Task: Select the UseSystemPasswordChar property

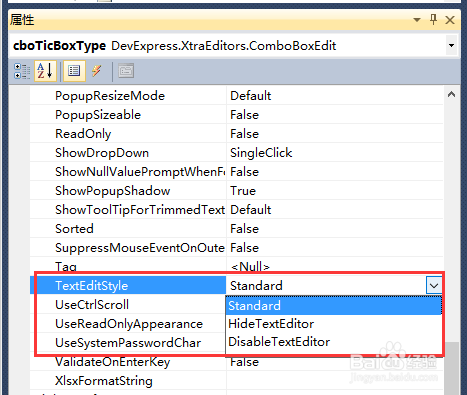Action: 128,343
